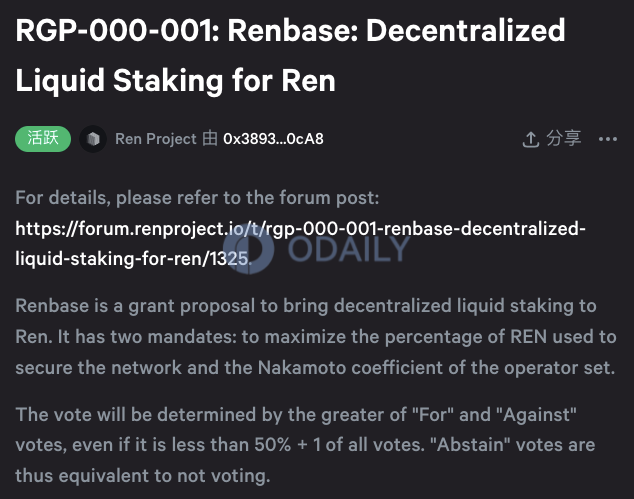
Task: Click the 分享 share label
Action: tap(564, 139)
